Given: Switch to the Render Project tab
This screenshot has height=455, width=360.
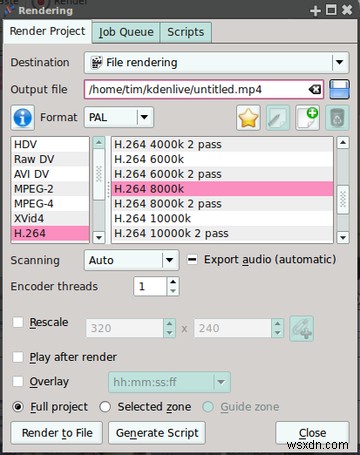Looking at the screenshot, I should (x=47, y=31).
